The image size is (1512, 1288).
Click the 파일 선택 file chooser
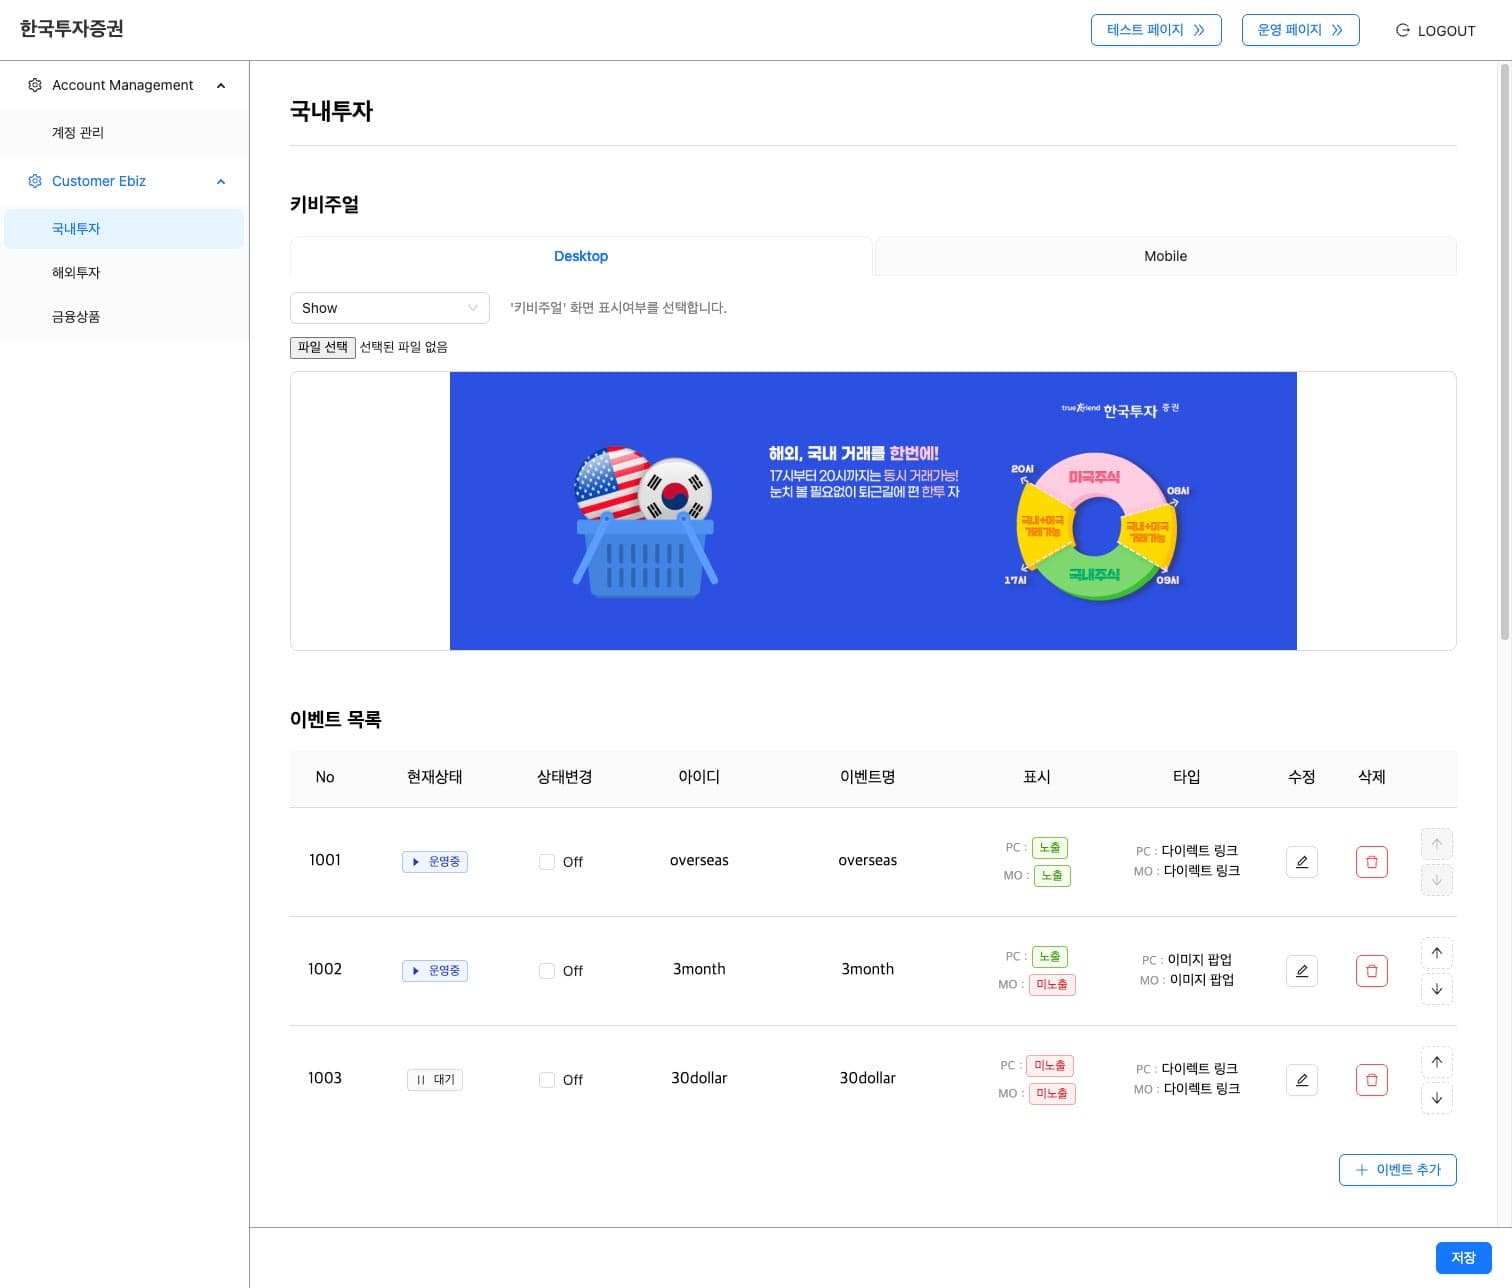[x=322, y=347]
